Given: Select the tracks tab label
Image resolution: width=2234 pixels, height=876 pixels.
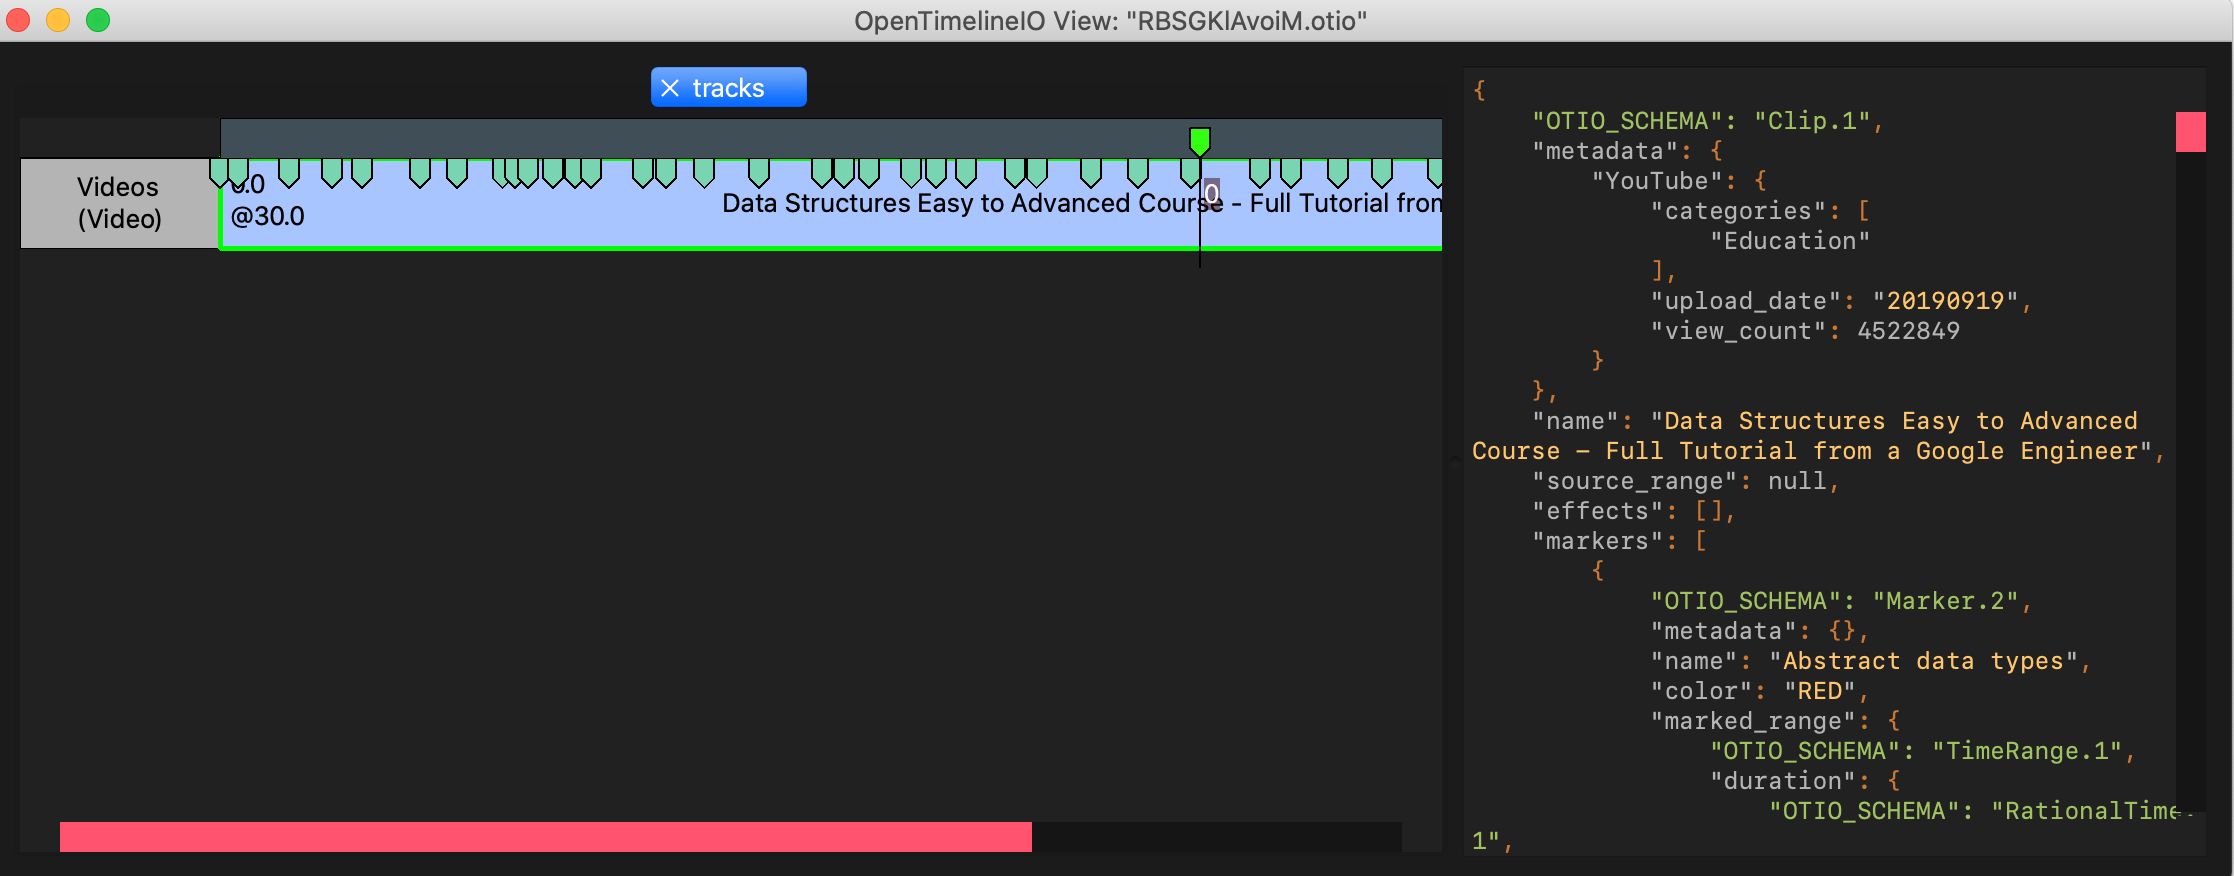Looking at the screenshot, I should point(728,88).
